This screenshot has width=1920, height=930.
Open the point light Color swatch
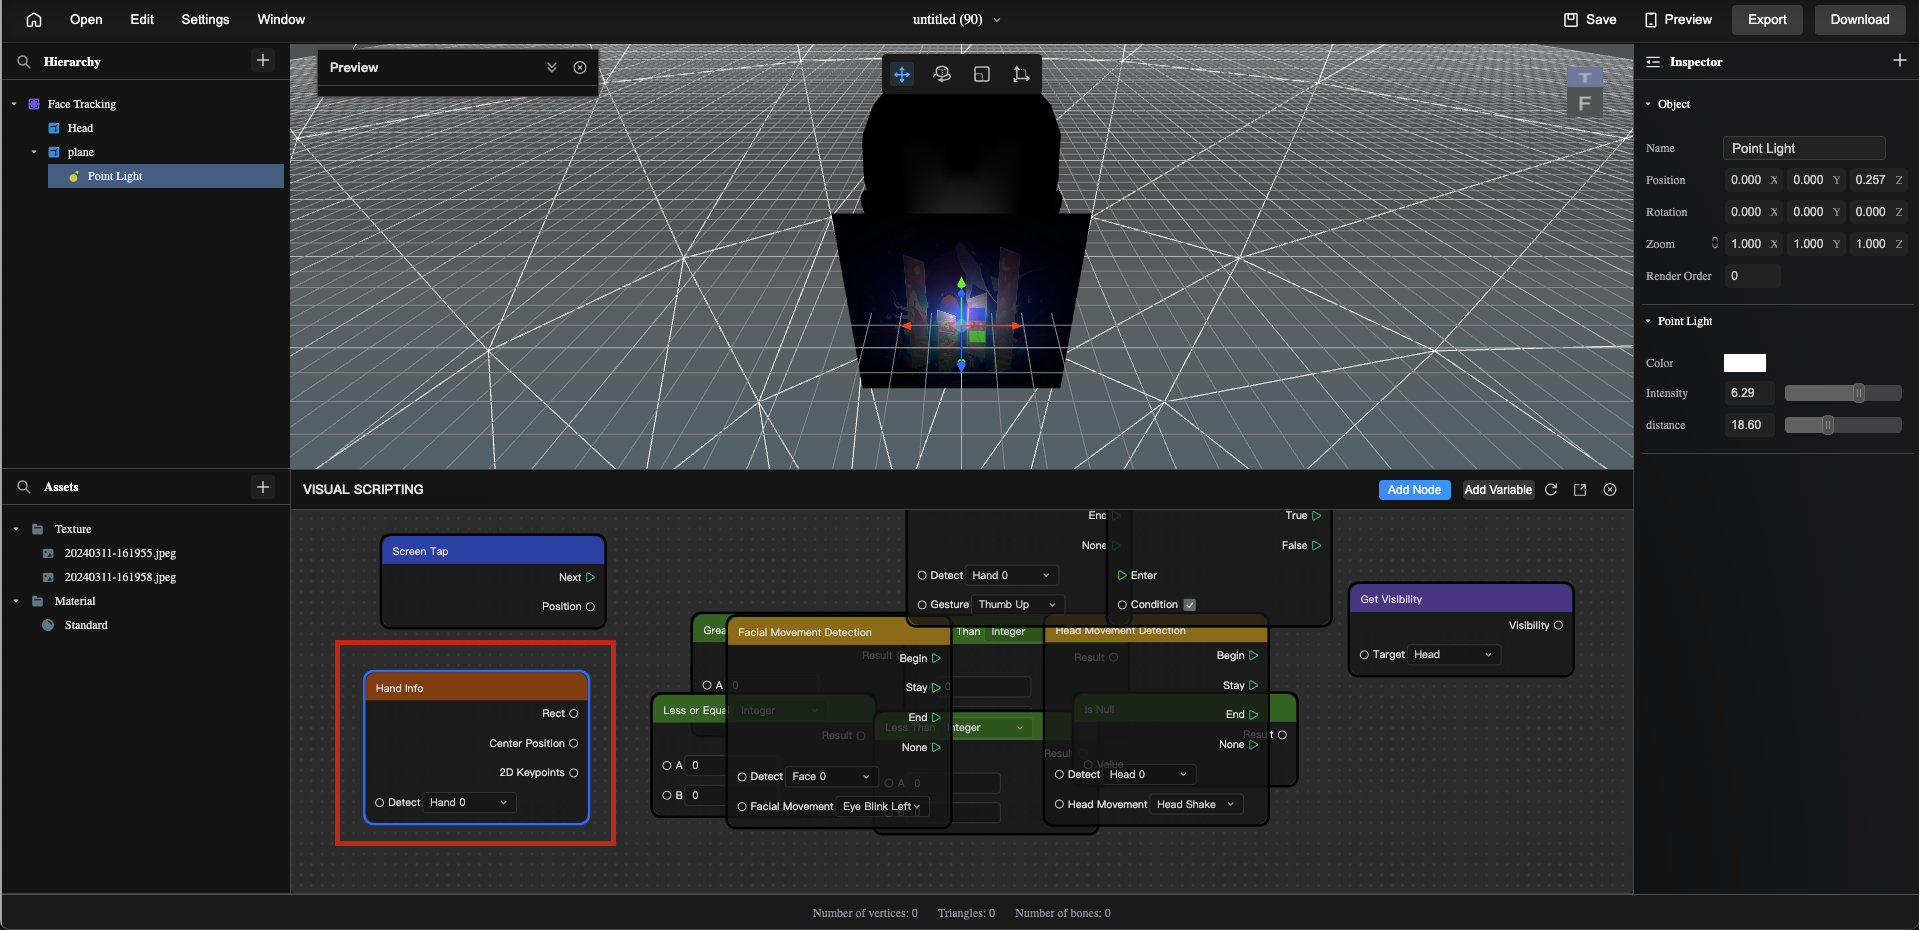(1745, 363)
